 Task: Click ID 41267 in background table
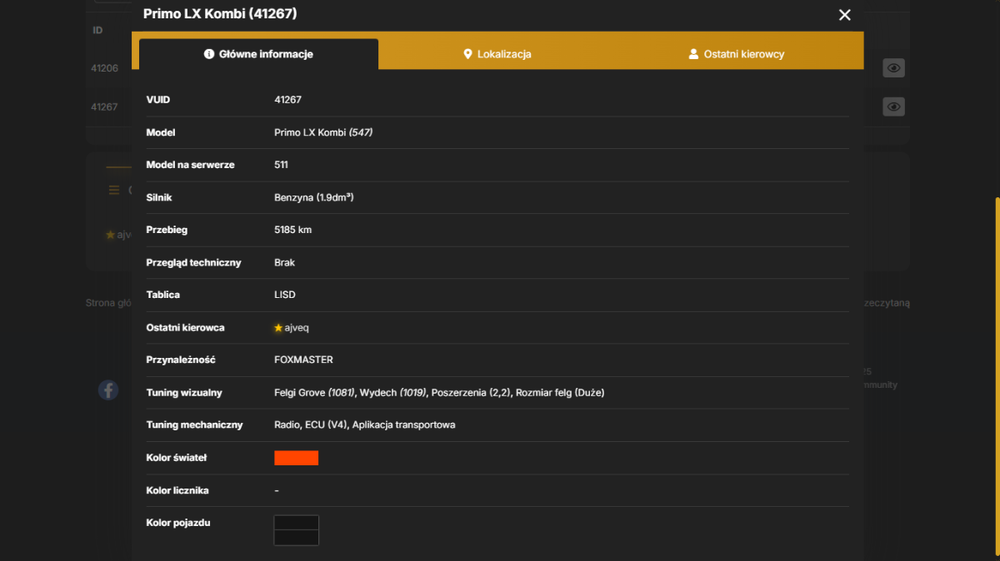tap(104, 107)
